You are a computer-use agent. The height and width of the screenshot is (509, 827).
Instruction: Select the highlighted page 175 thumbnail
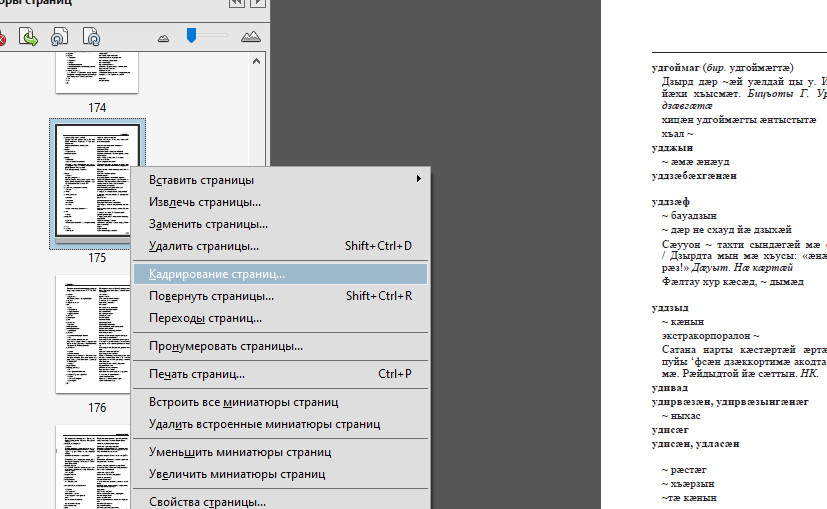(93, 181)
